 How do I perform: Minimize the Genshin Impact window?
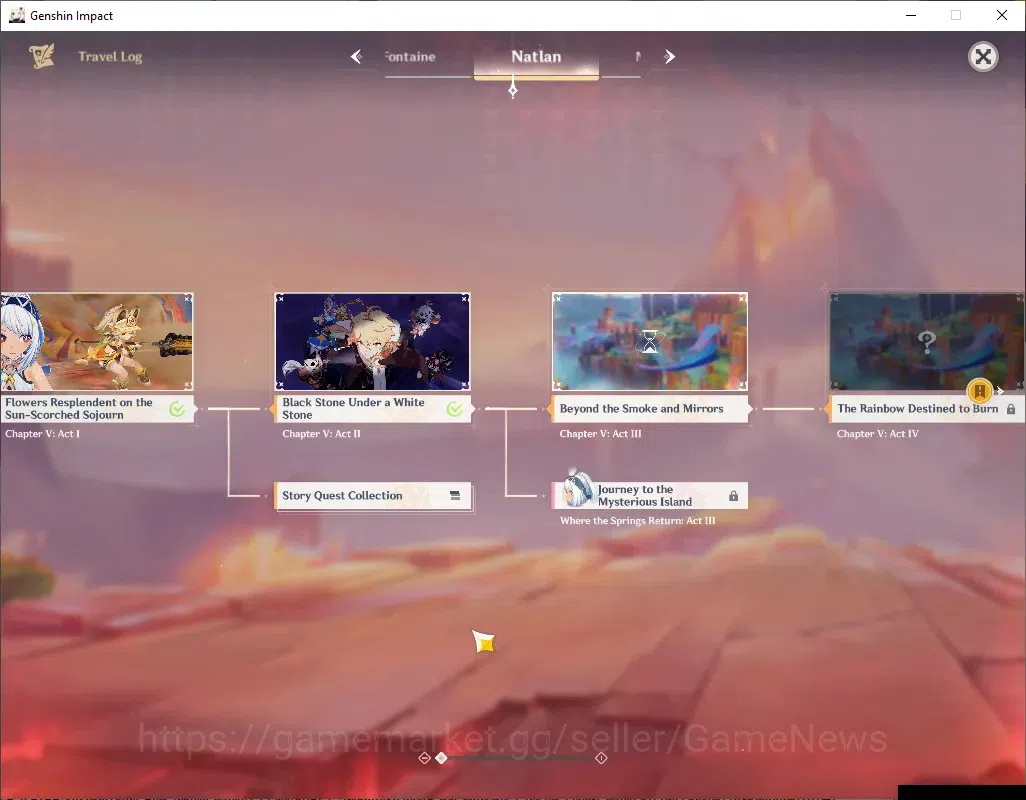pyautogui.click(x=911, y=15)
